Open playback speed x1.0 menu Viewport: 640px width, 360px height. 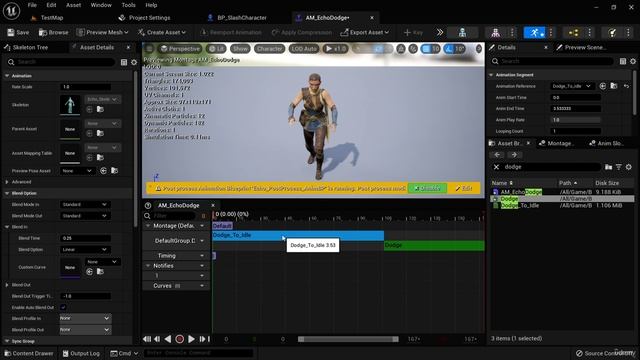tap(336, 49)
